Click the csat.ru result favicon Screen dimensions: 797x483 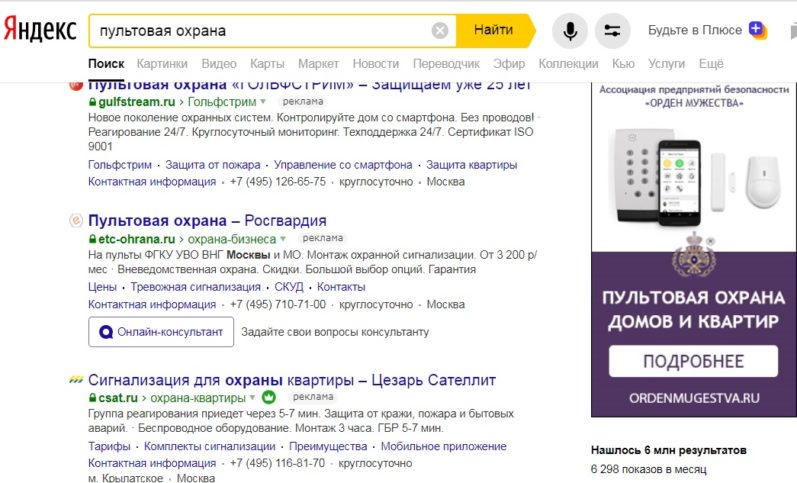click(76, 380)
